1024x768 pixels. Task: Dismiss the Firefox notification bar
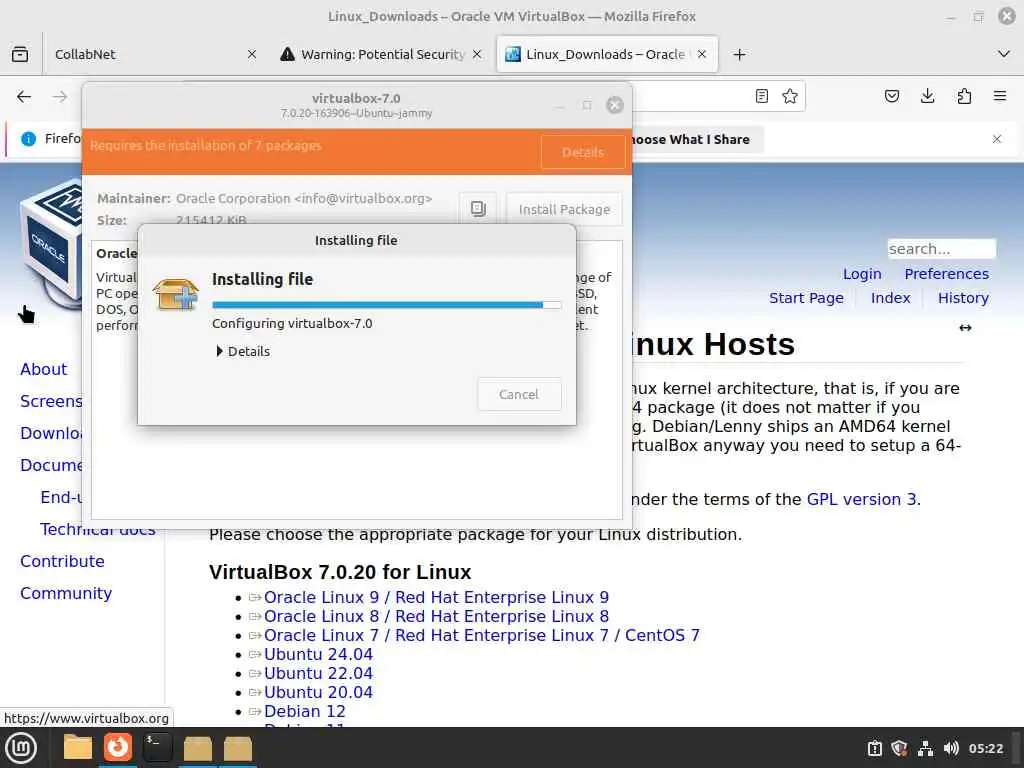coord(997,139)
